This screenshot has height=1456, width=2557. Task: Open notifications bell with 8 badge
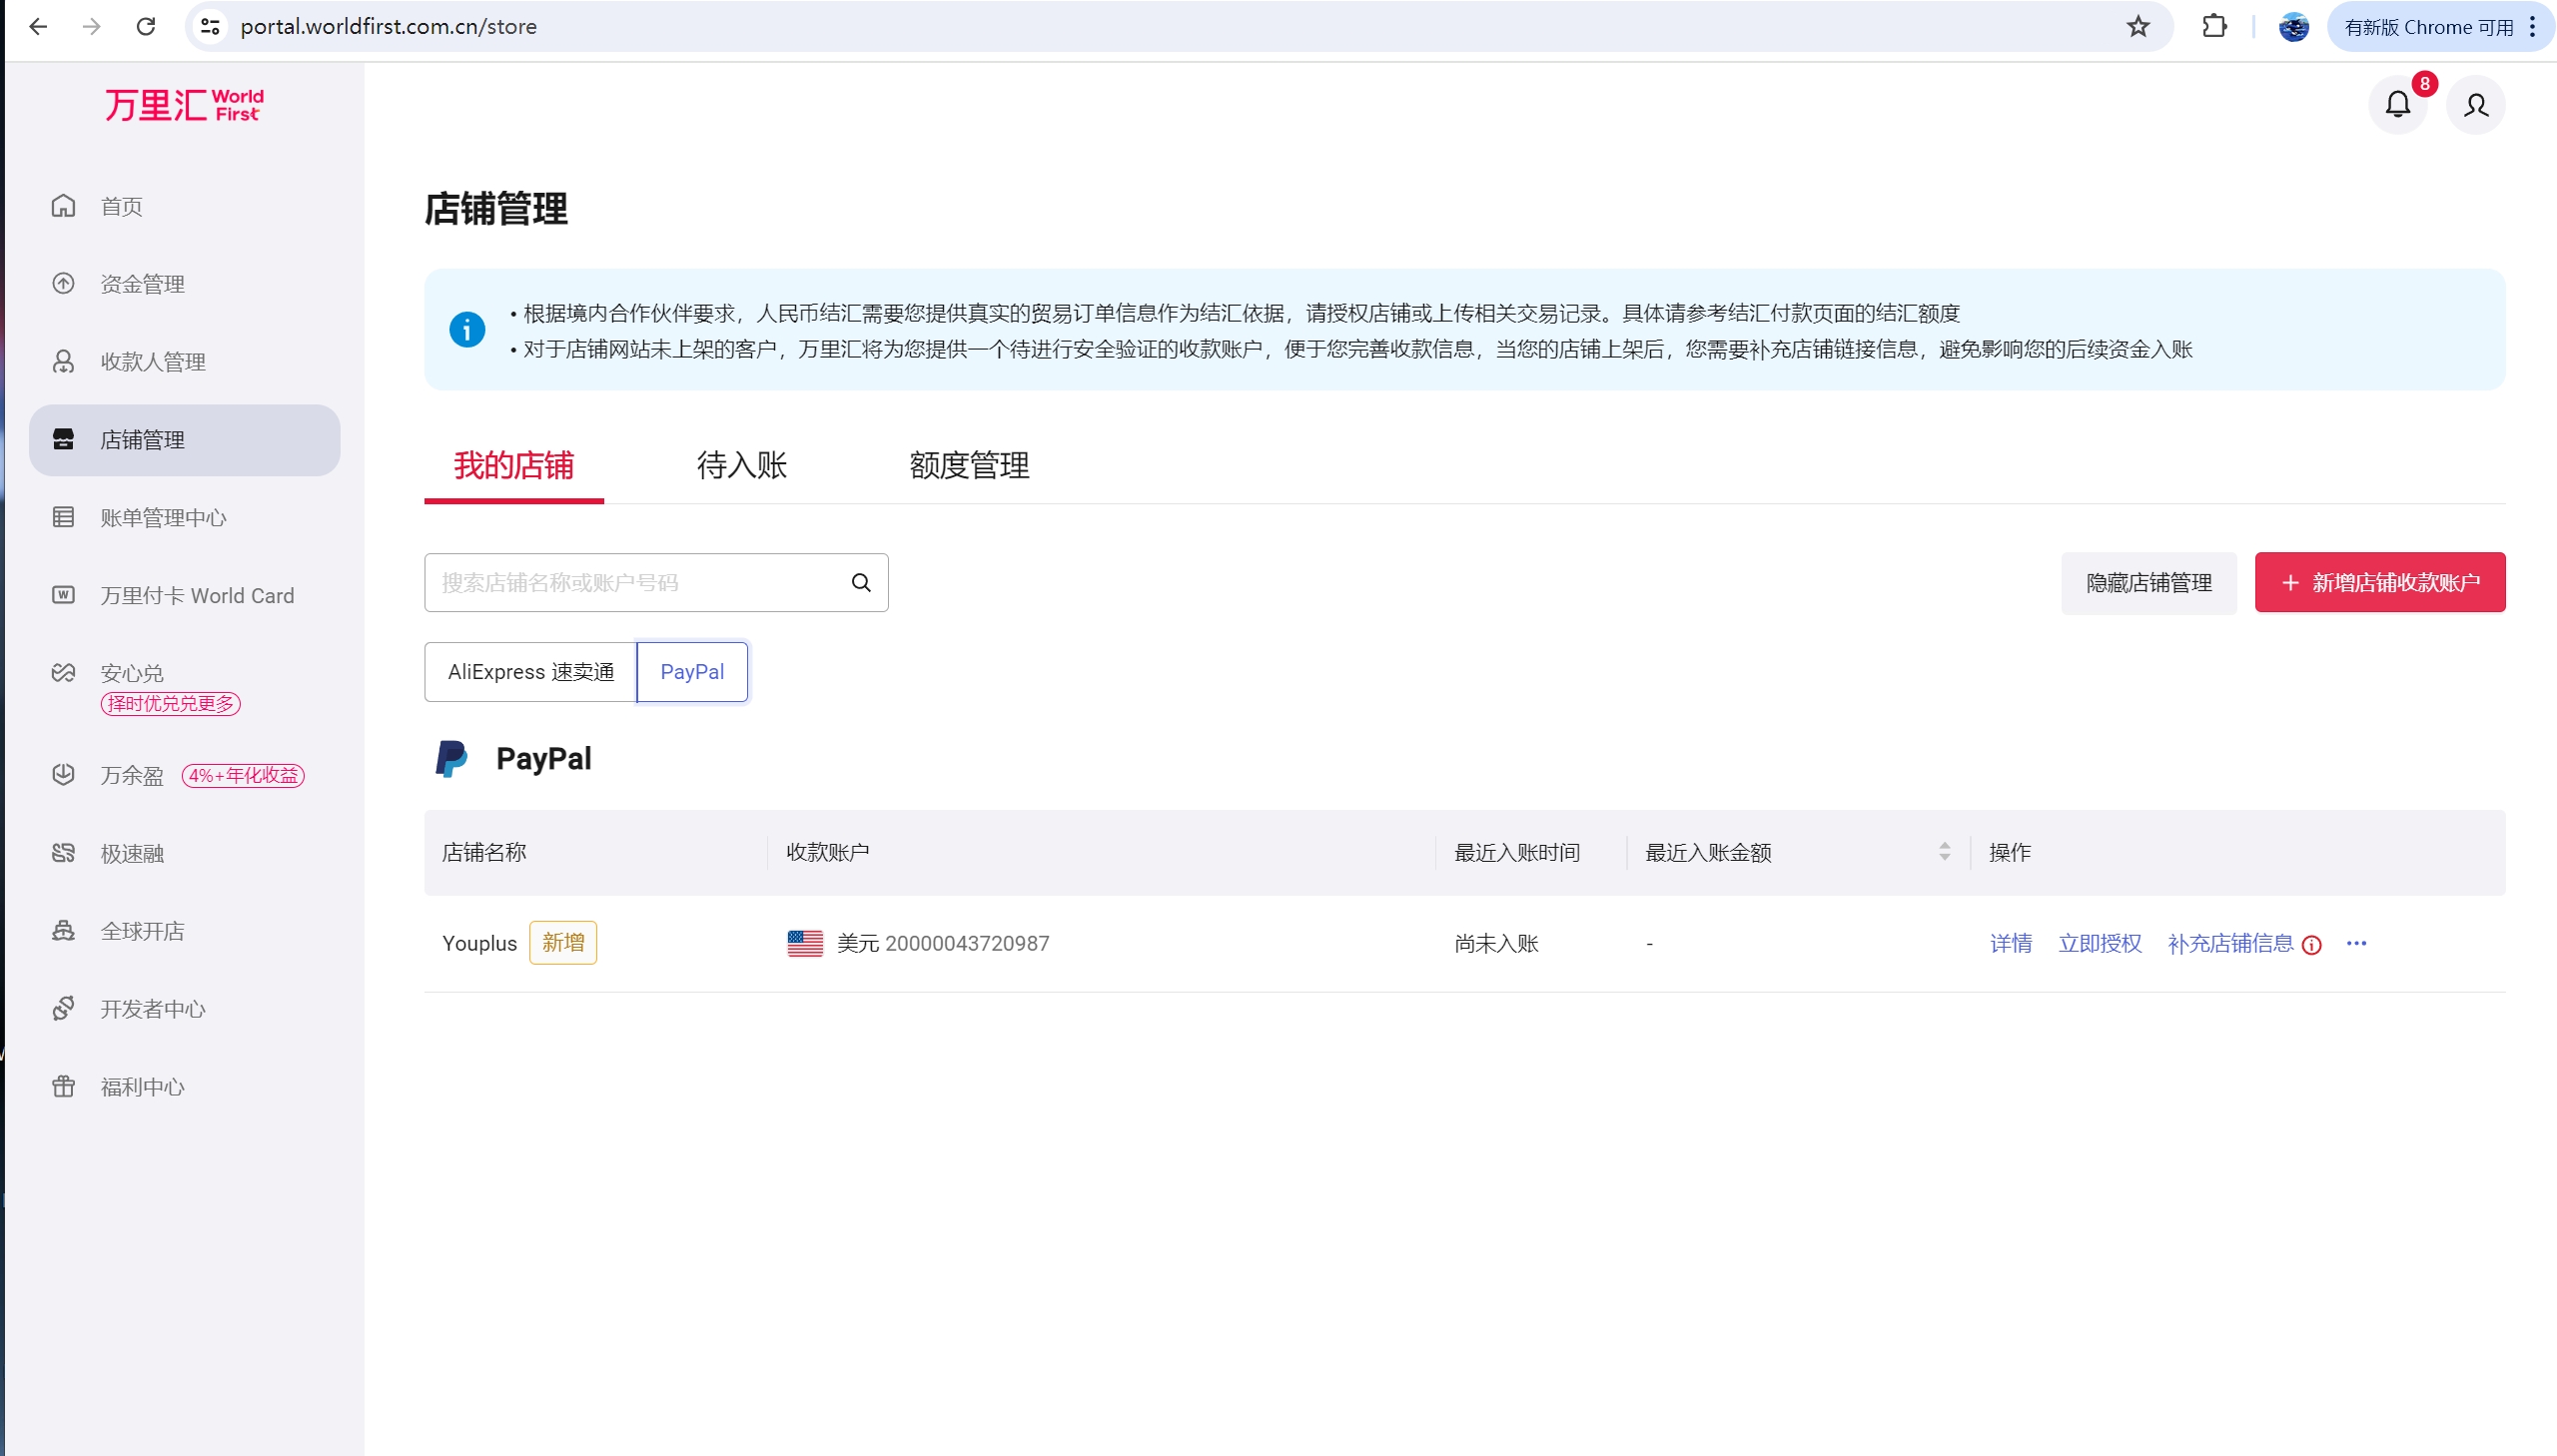click(x=2398, y=104)
